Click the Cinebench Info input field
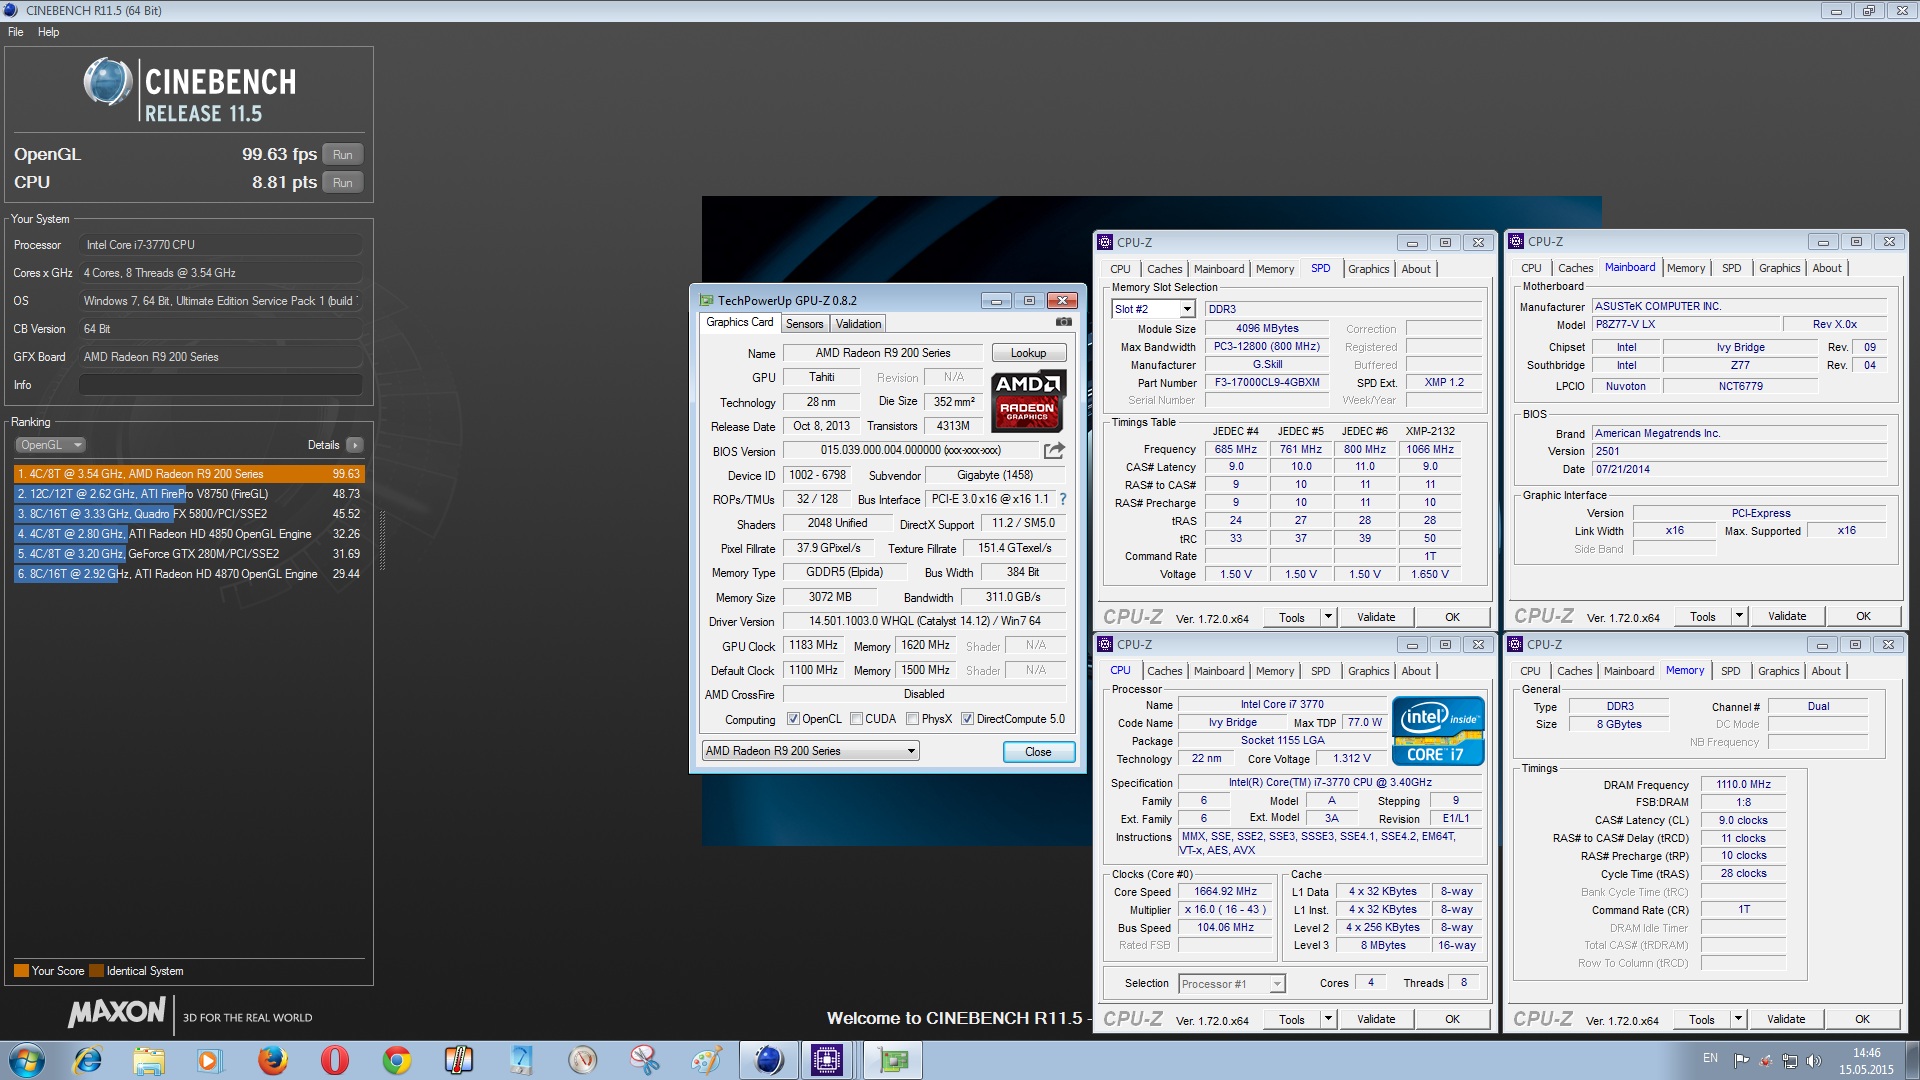1920x1080 pixels. 220,385
